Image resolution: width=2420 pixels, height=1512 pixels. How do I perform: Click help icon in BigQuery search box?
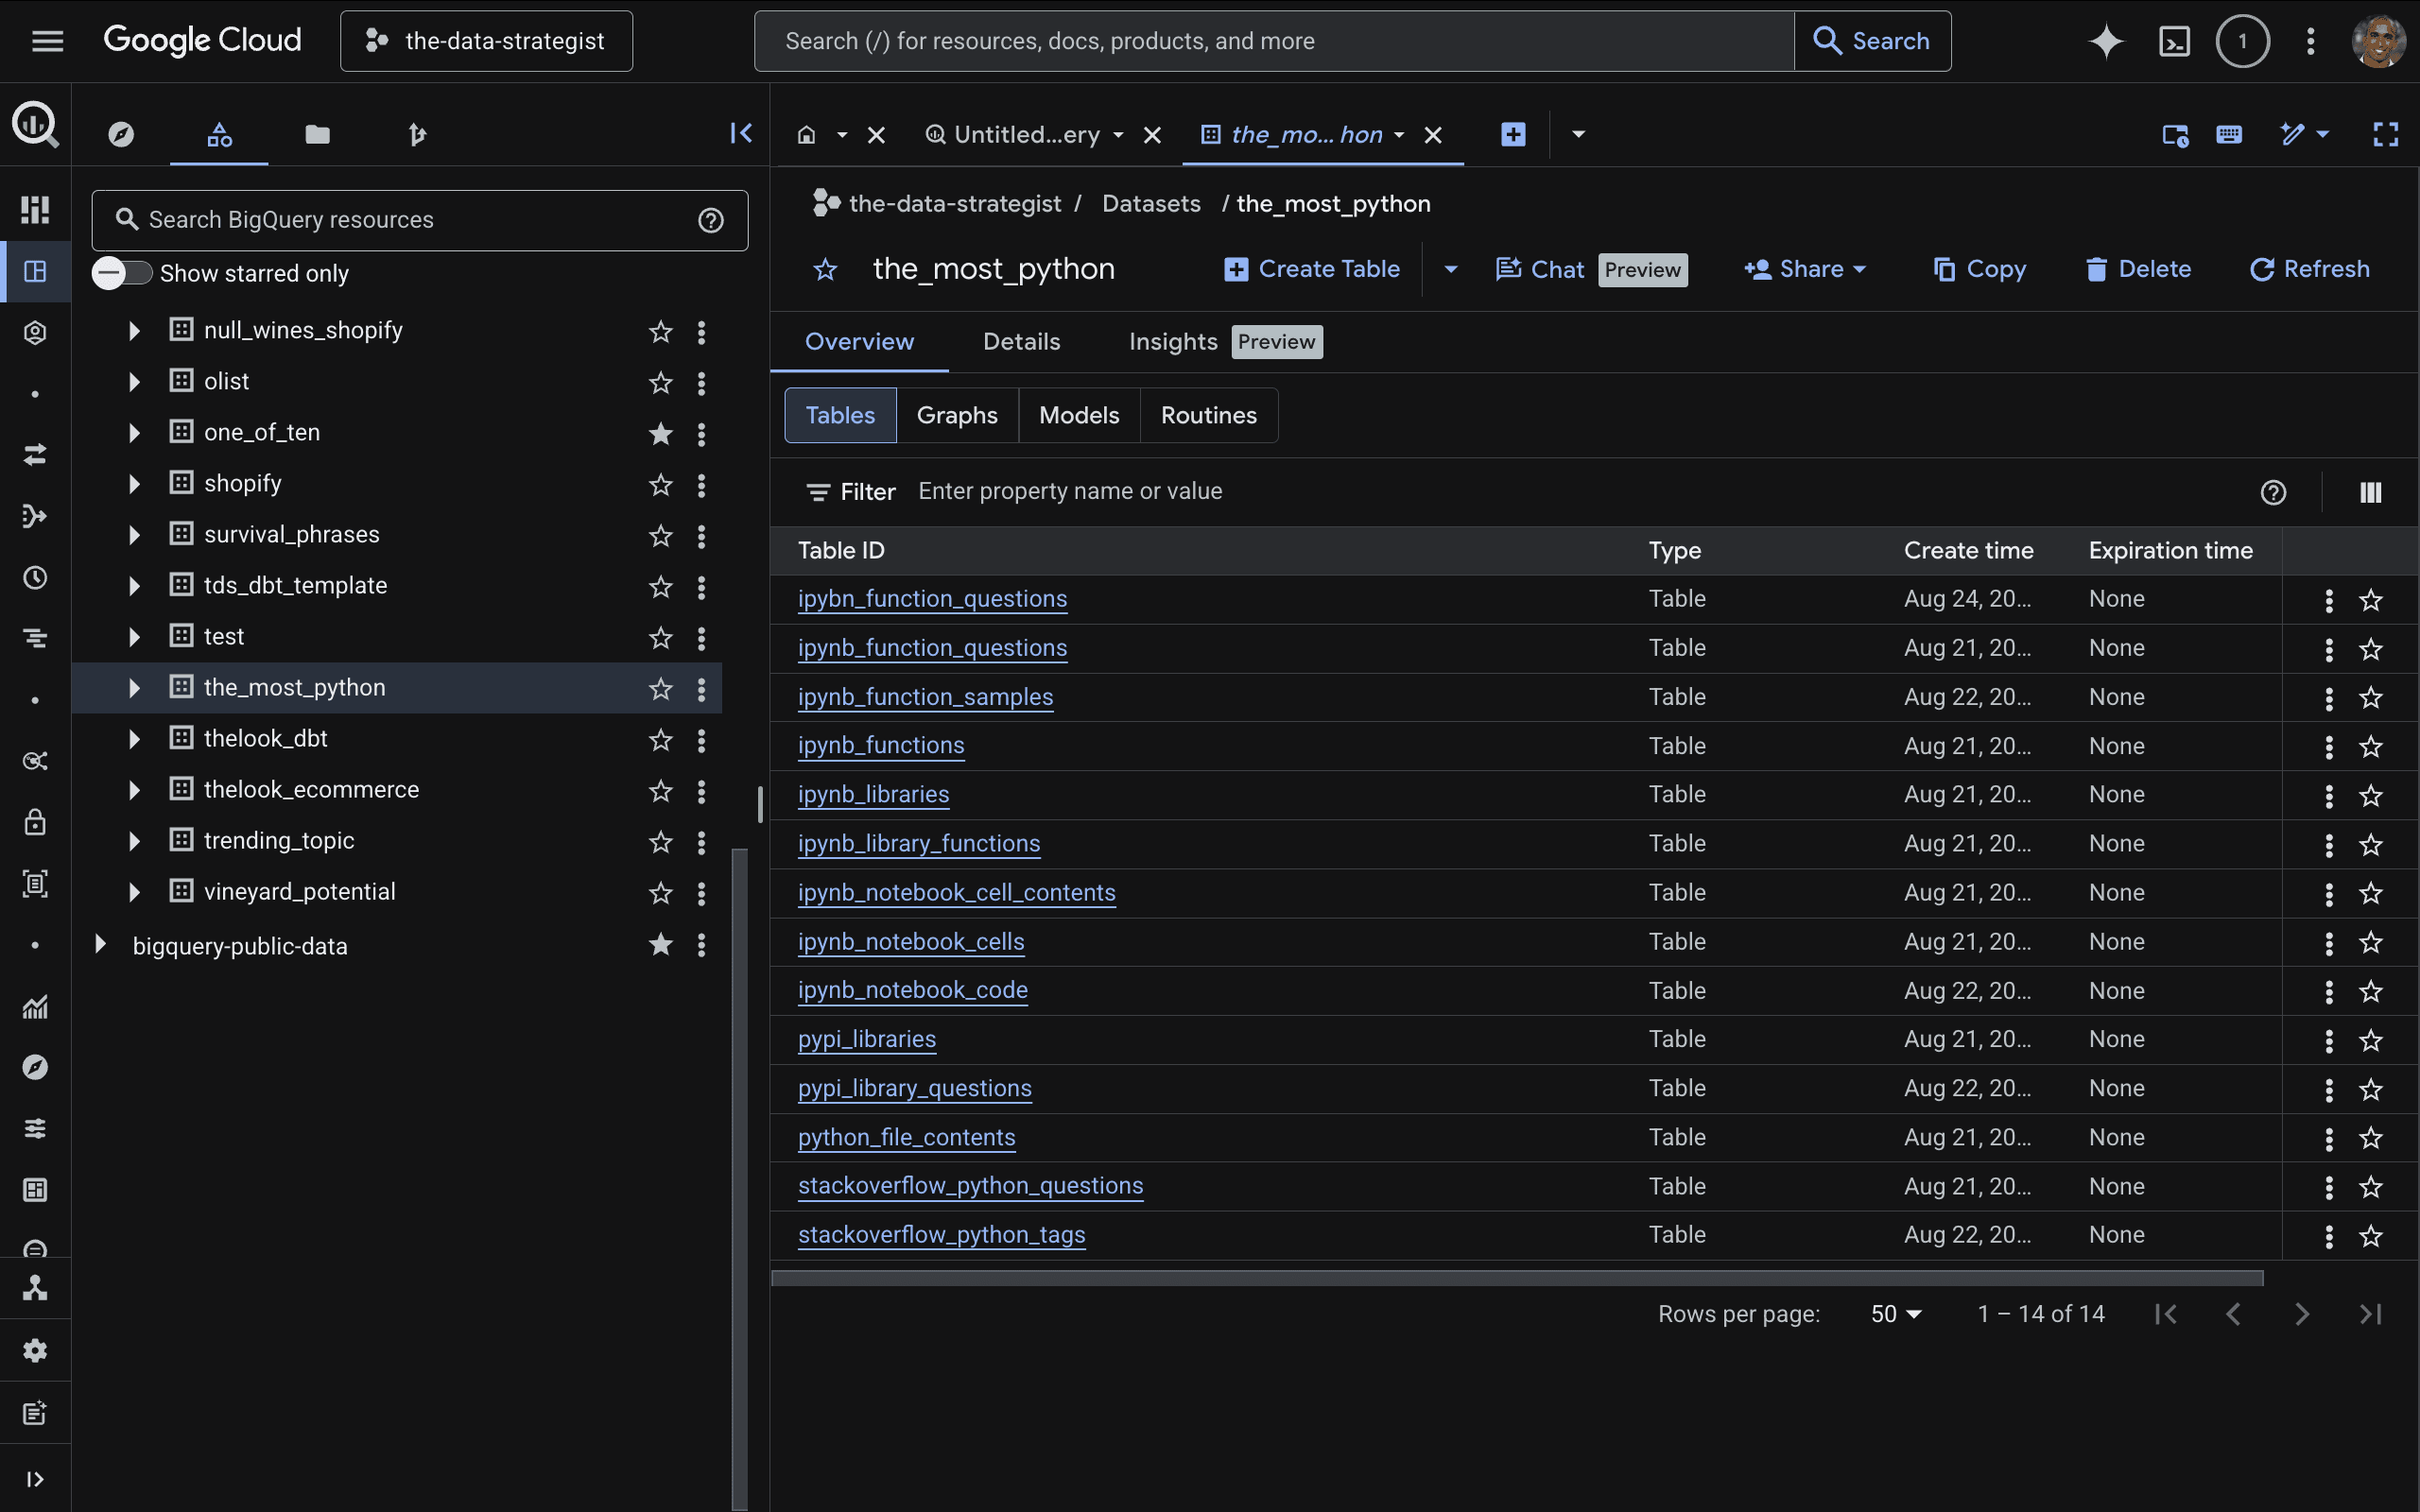click(710, 220)
